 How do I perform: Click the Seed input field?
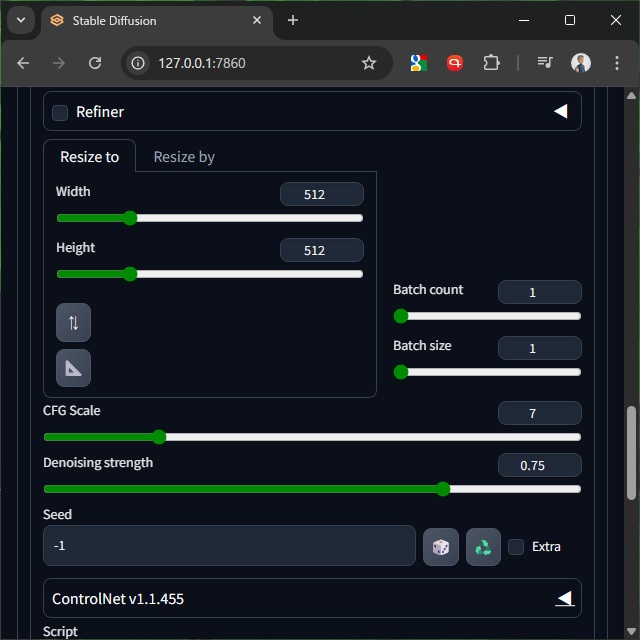coord(229,546)
